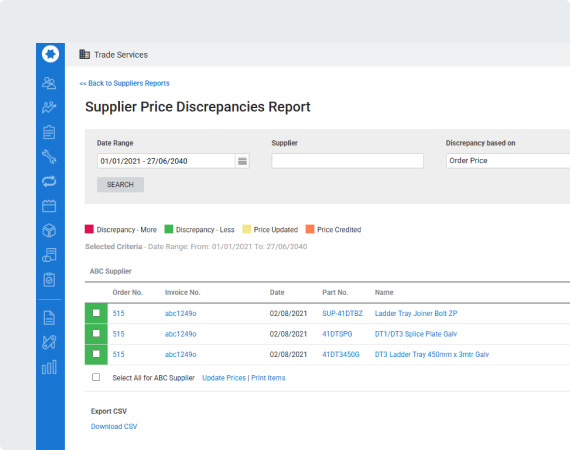The width and height of the screenshot is (570, 450).
Task: Open Ladder Tray Joiner Bolt ZP item
Action: (x=416, y=313)
